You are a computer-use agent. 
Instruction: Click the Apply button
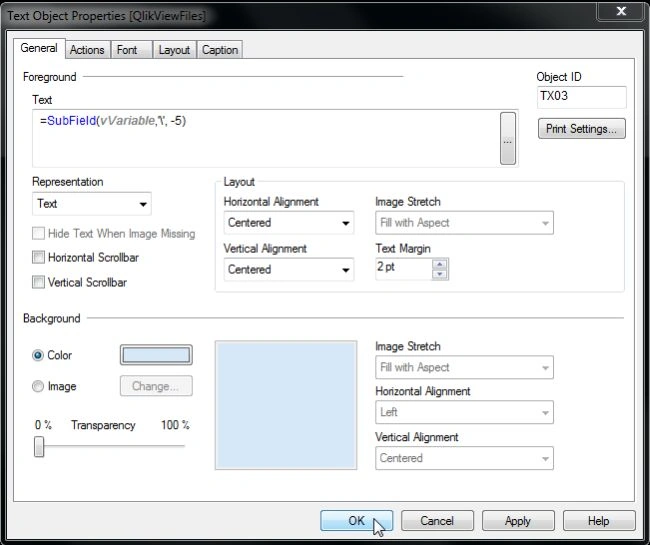[518, 521]
